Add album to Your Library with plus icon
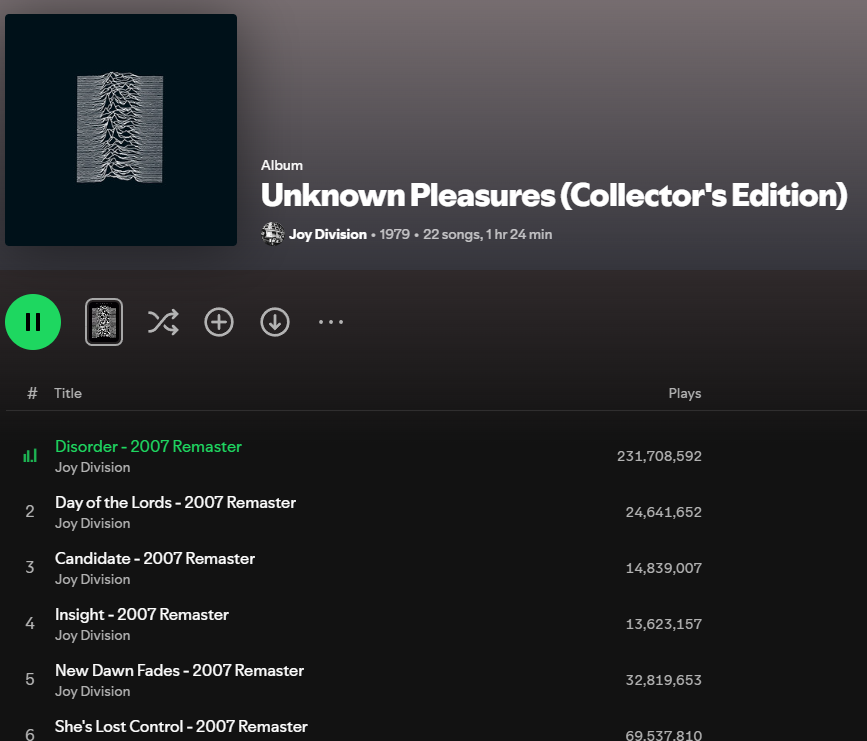This screenshot has width=867, height=741. (x=219, y=322)
